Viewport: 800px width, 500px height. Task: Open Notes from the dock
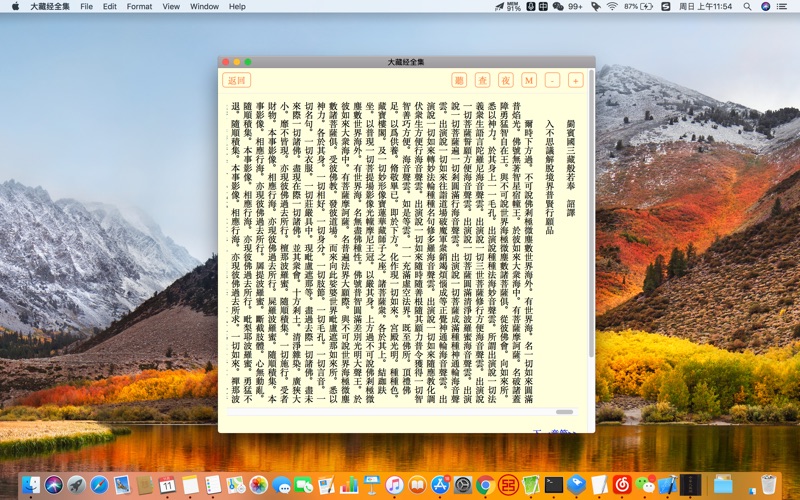pyautogui.click(x=190, y=485)
